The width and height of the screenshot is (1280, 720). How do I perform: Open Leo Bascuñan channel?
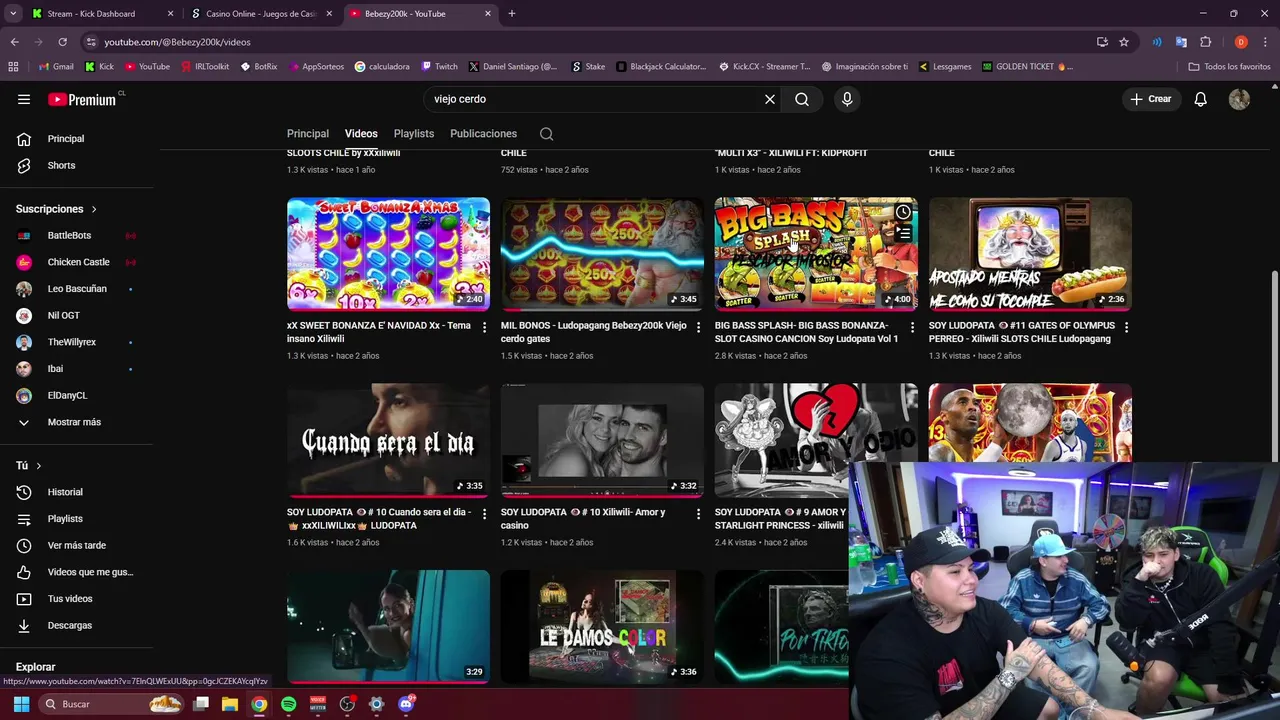click(77, 289)
